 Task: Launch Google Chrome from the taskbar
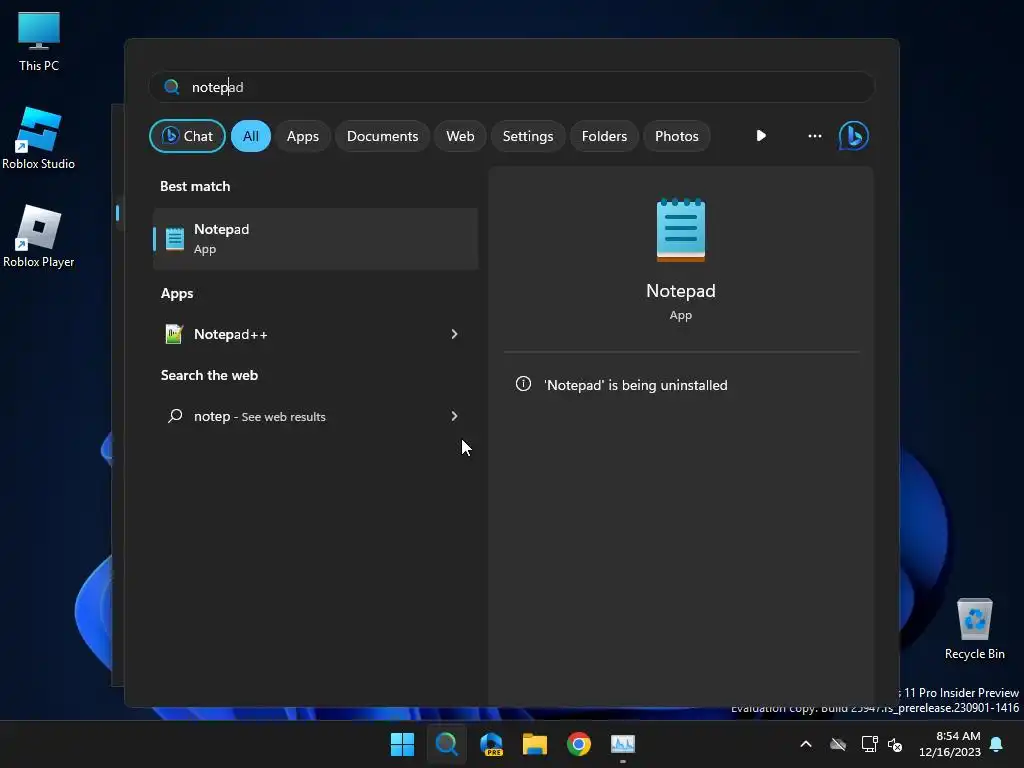[x=579, y=744]
